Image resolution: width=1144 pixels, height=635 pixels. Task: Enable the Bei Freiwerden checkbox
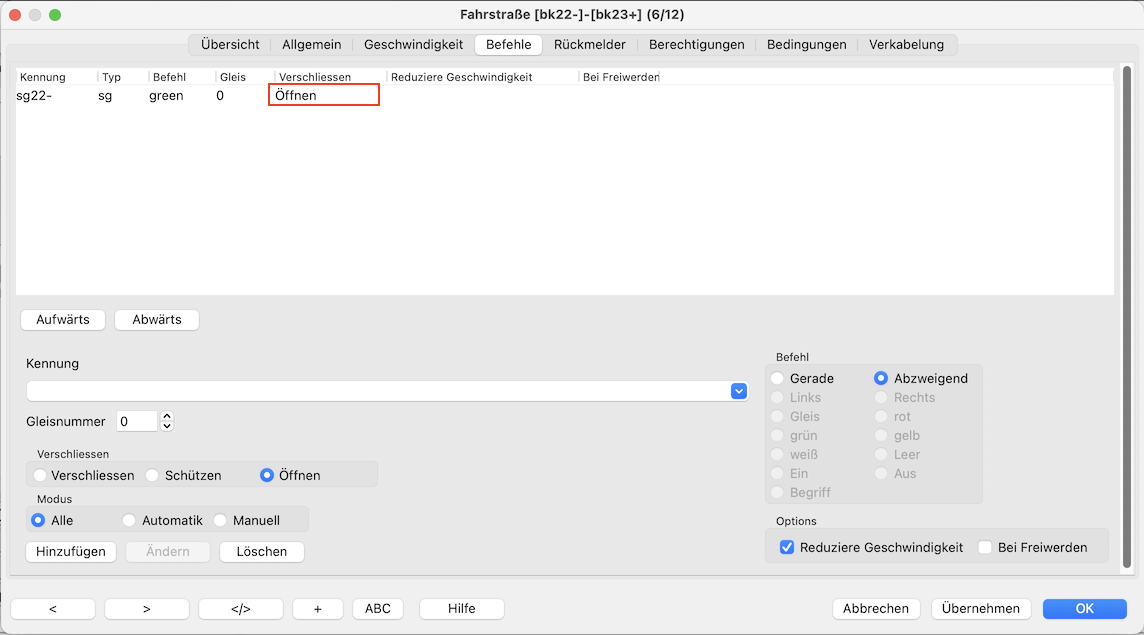click(x=985, y=547)
